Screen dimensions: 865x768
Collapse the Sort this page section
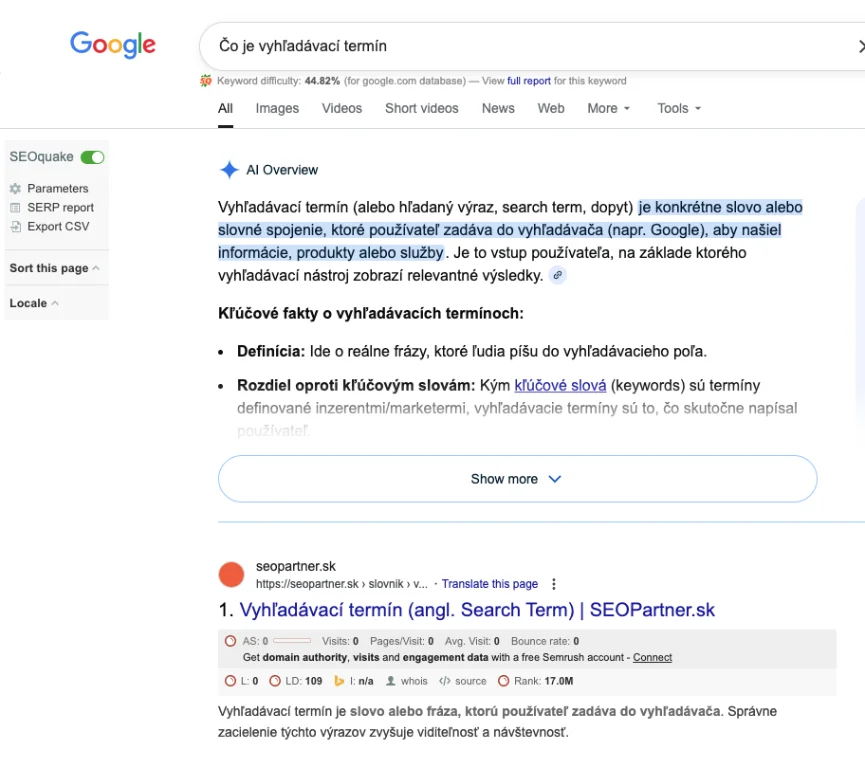point(95,268)
